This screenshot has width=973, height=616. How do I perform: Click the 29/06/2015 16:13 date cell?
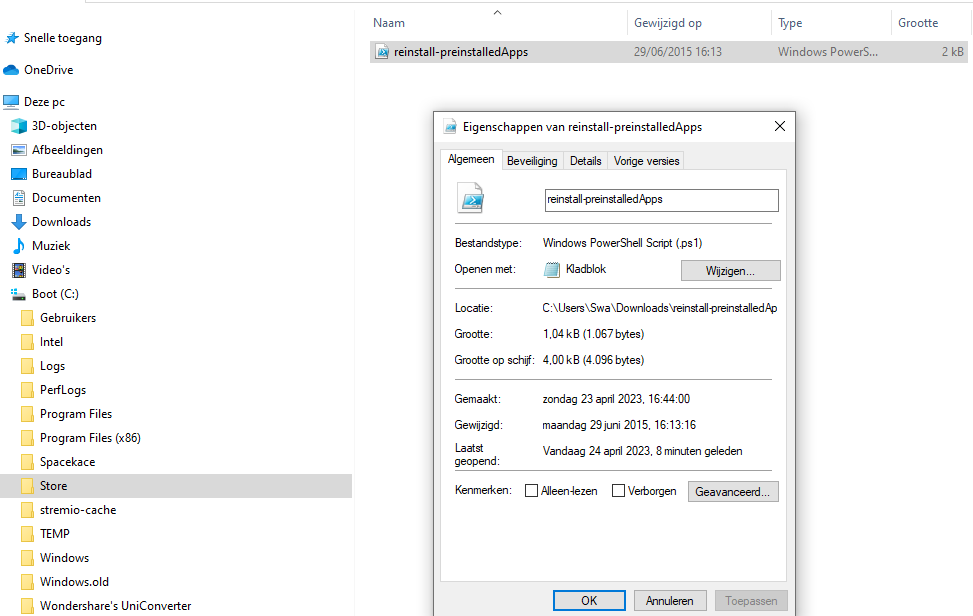pyautogui.click(x=678, y=52)
